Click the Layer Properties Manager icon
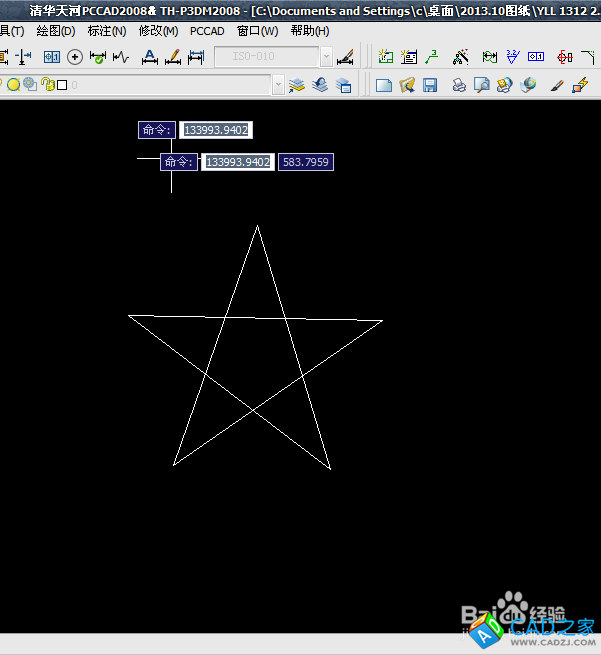Image resolution: width=601 pixels, height=655 pixels. pyautogui.click(x=297, y=85)
